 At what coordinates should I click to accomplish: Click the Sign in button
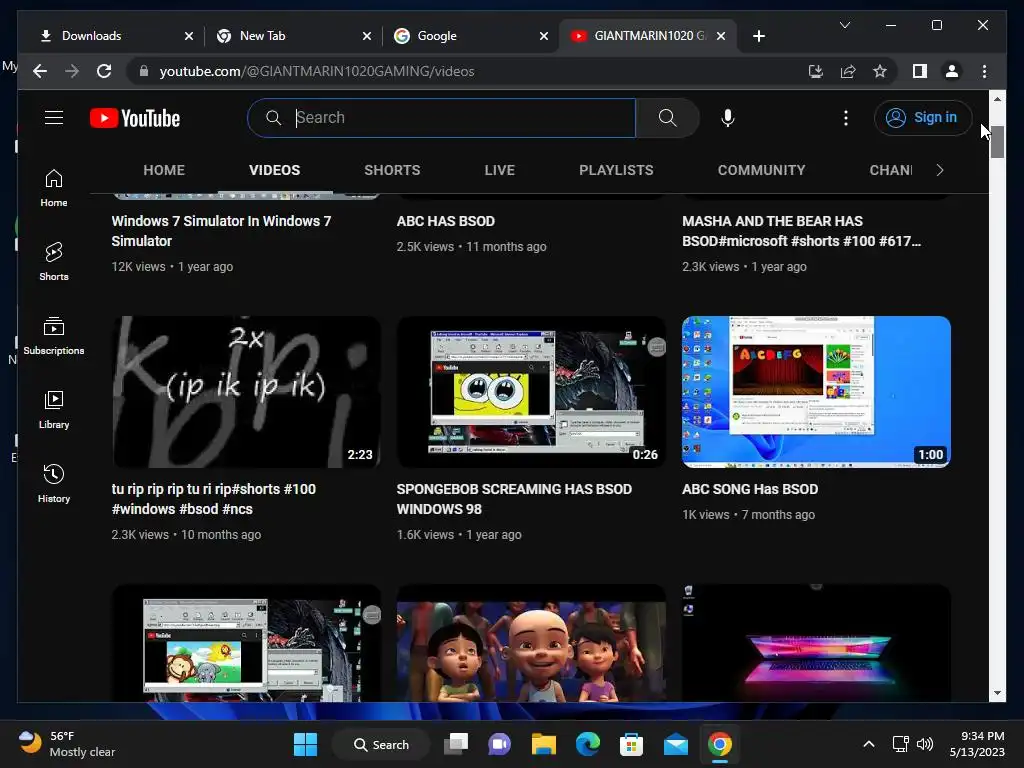coord(923,118)
